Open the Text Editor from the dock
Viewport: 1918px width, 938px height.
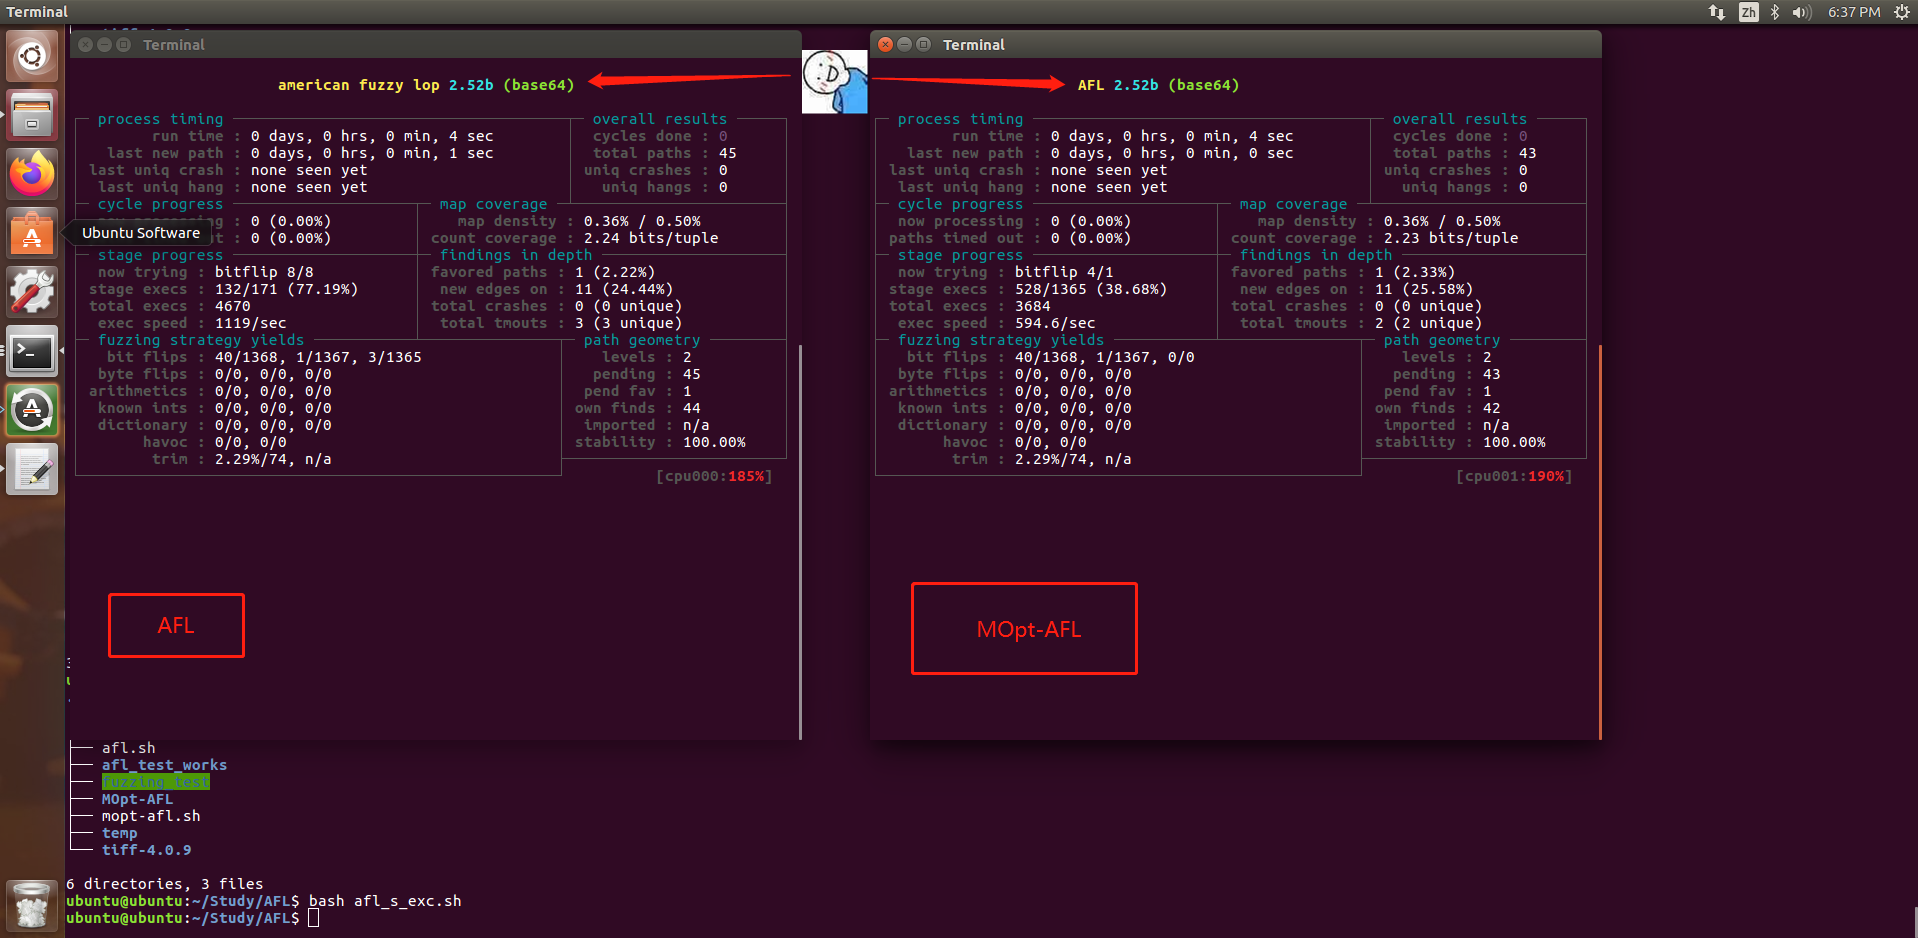[x=31, y=469]
